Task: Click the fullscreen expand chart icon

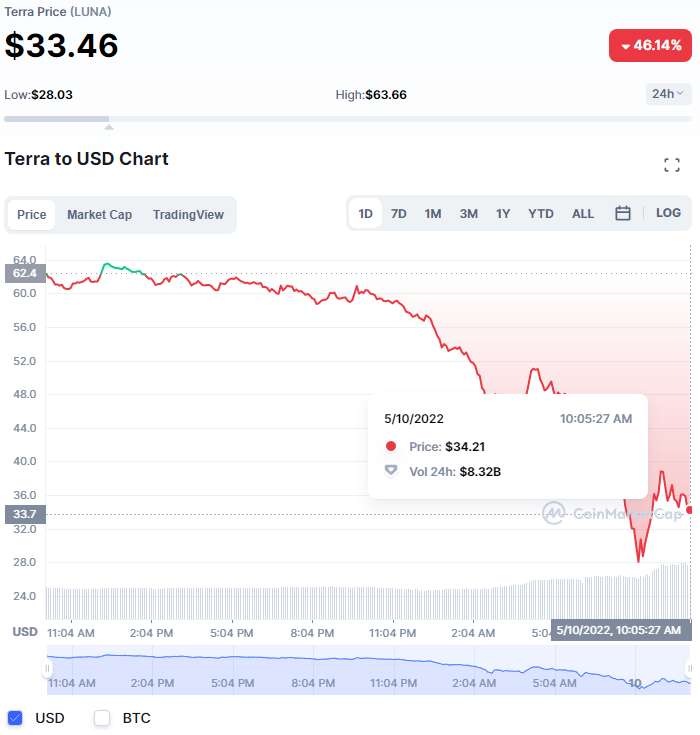Action: (672, 165)
